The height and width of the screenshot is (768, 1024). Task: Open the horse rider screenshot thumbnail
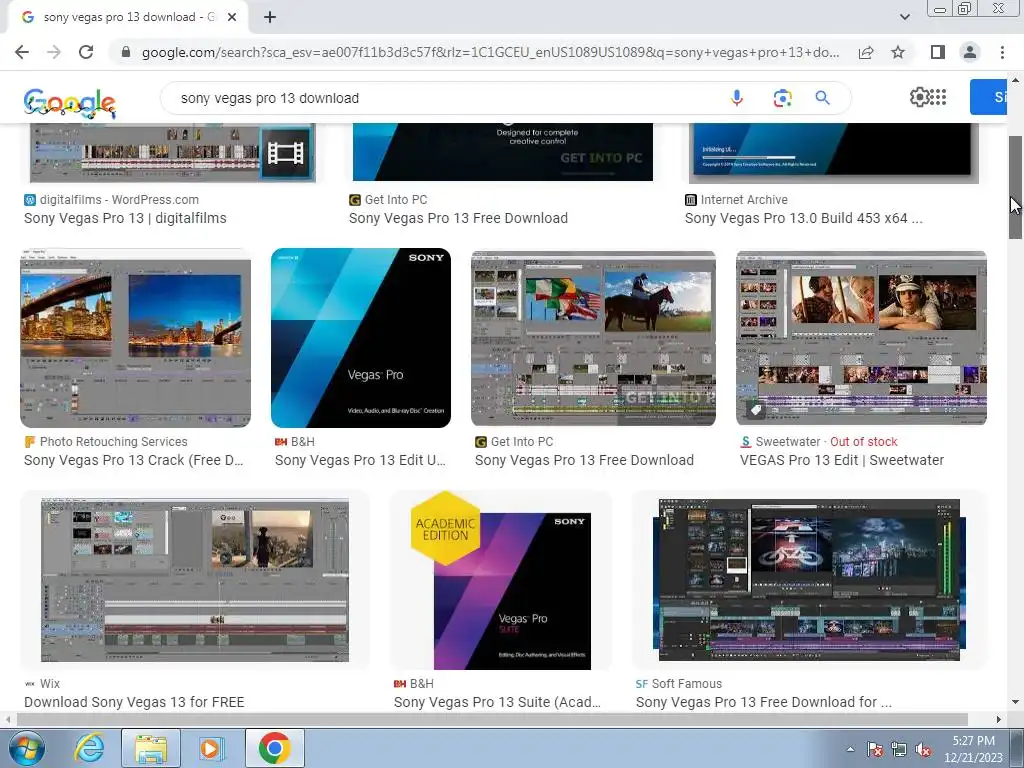coord(593,338)
